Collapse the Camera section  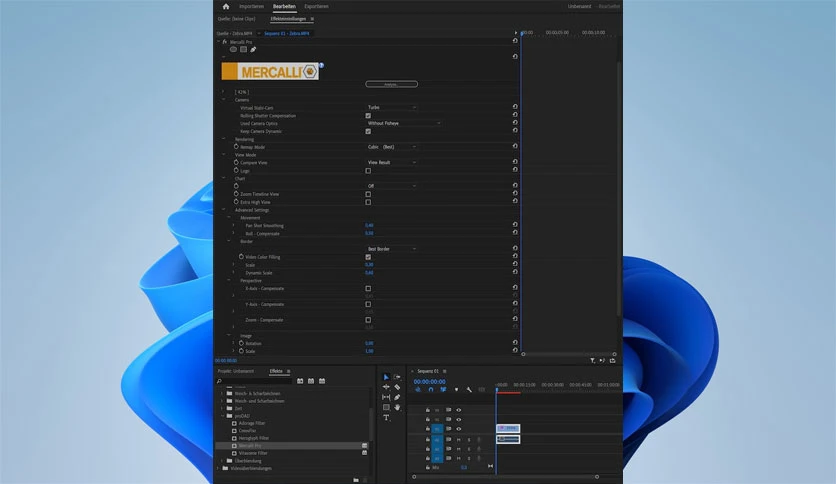[223, 100]
